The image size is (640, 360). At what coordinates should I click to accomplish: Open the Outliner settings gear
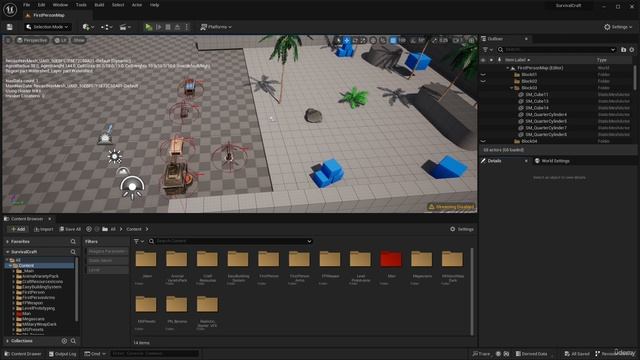point(632,49)
